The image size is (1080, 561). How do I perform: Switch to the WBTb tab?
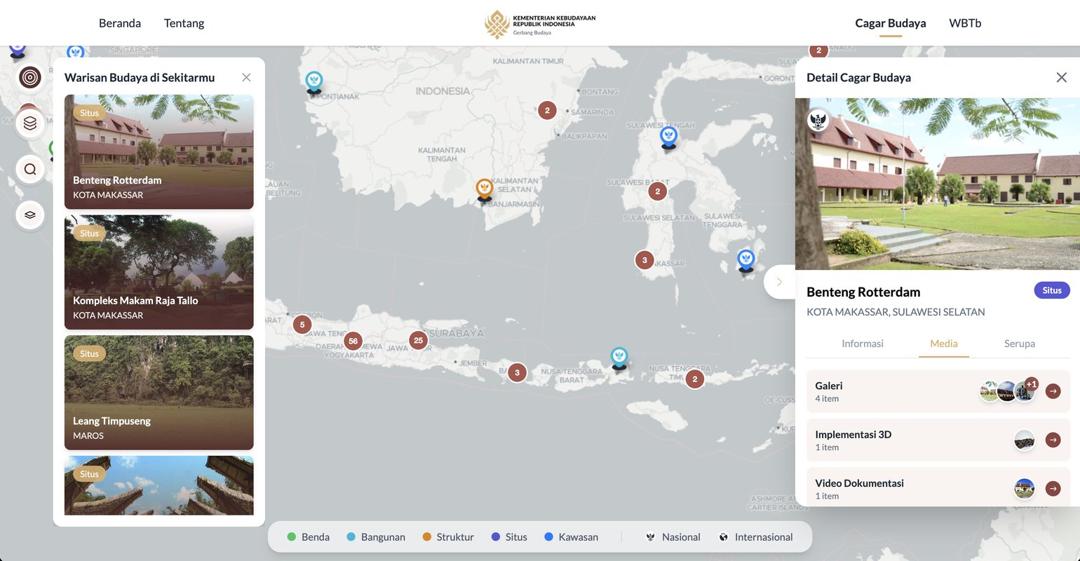coord(964,23)
